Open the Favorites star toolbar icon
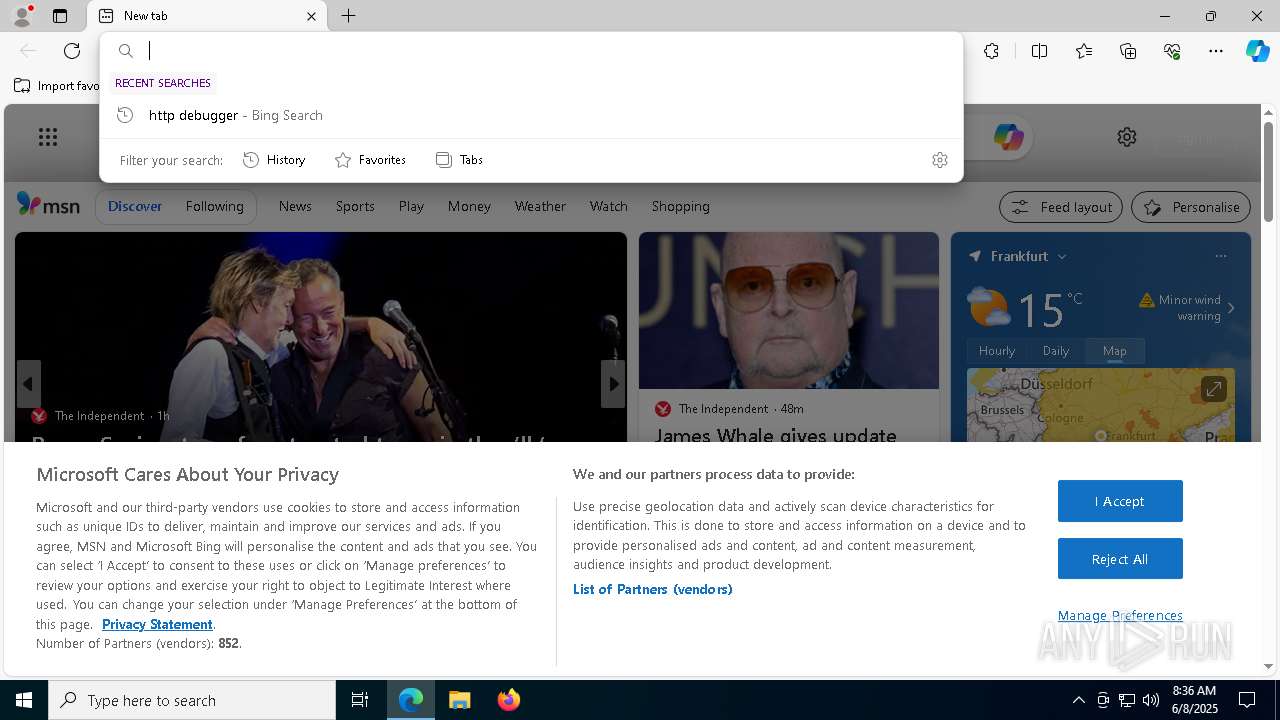 [x=1084, y=51]
